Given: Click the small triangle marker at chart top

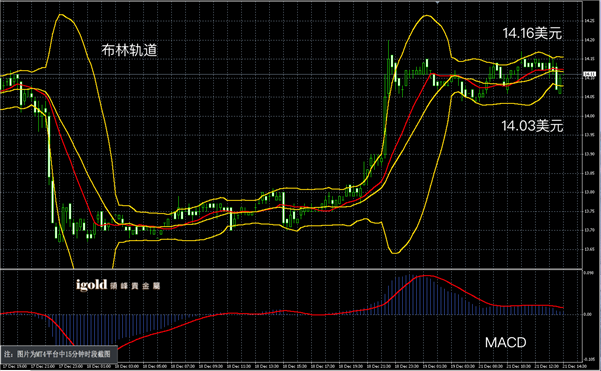Looking at the screenshot, I should (x=437, y=2).
